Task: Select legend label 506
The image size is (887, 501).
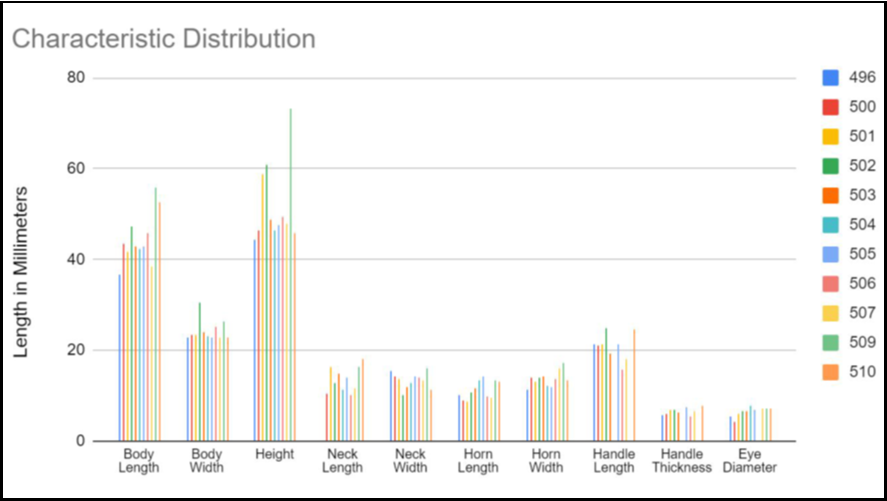Action: [862, 283]
